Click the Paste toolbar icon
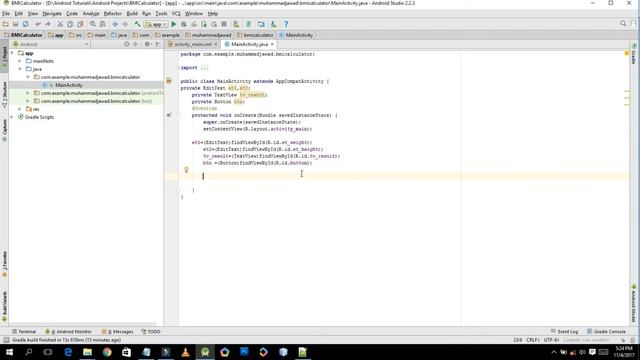This screenshot has height=360, width=640. tap(80, 24)
